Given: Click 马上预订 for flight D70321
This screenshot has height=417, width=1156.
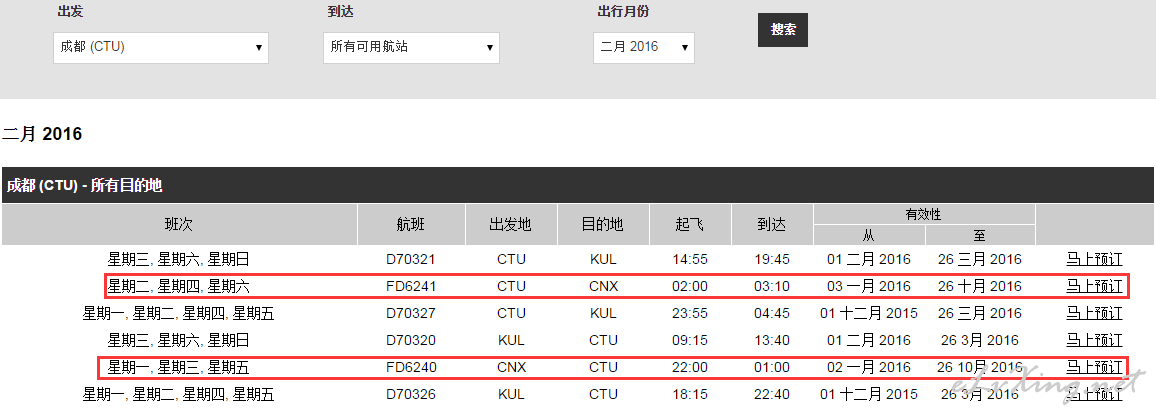Looking at the screenshot, I should pyautogui.click(x=1094, y=259).
